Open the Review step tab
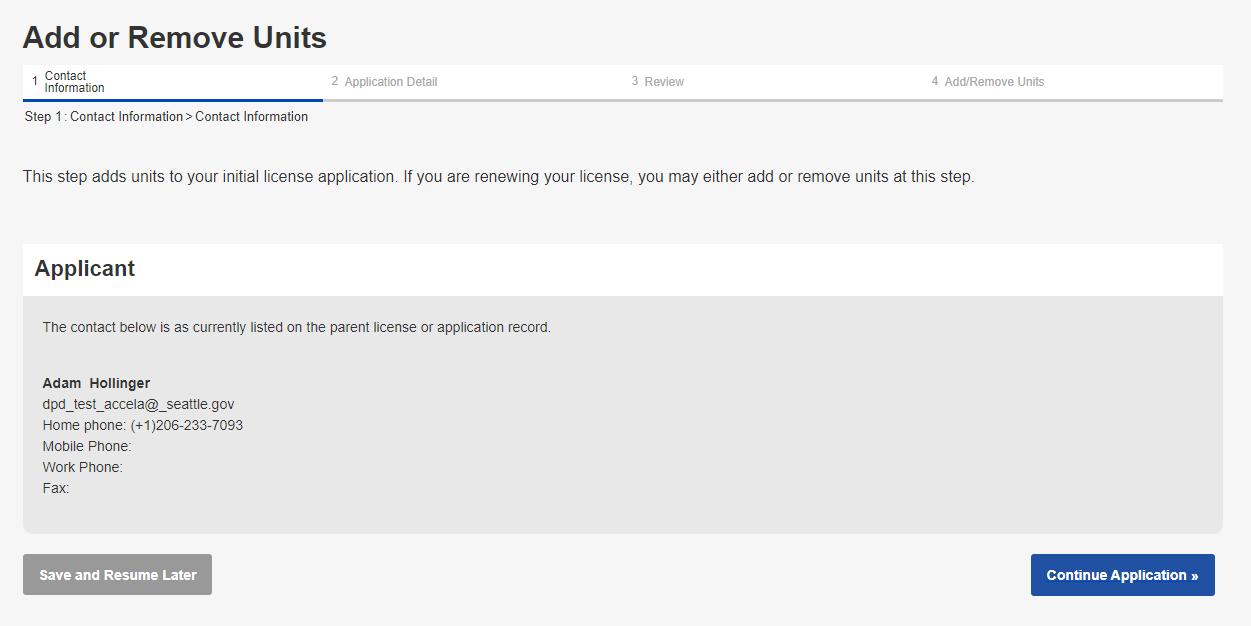The image size is (1251, 626). pos(664,82)
